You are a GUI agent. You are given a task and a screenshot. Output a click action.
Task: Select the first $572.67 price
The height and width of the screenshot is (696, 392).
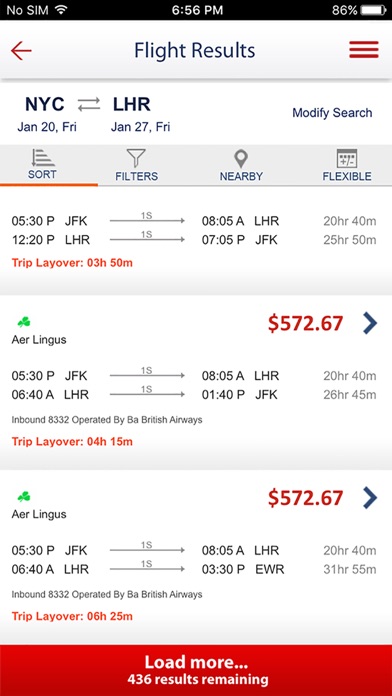coord(305,323)
